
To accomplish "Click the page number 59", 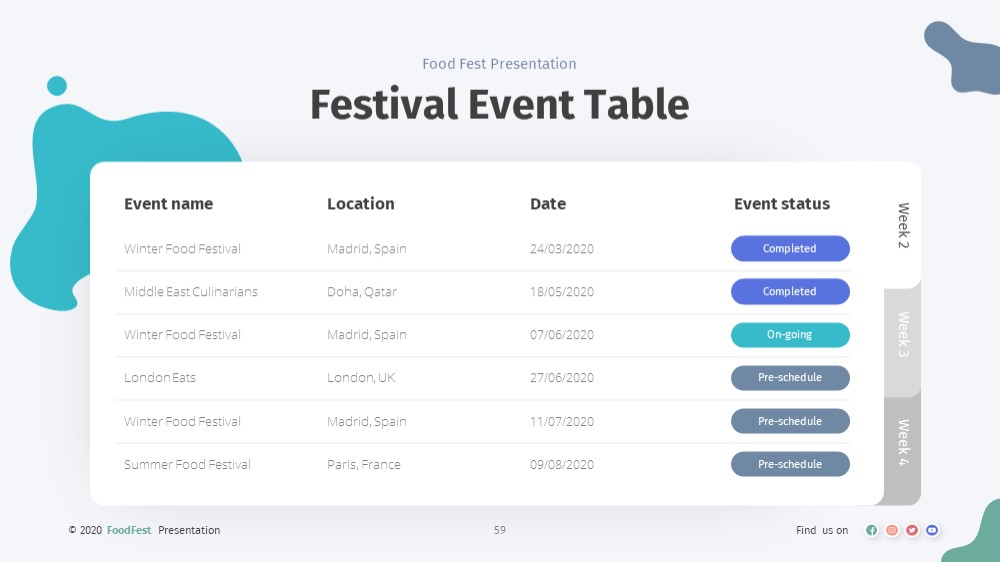I will (499, 530).
